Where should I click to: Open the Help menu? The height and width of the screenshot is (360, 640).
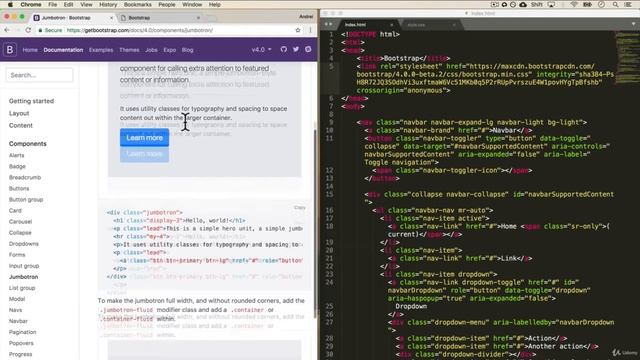pyautogui.click(x=215, y=4)
